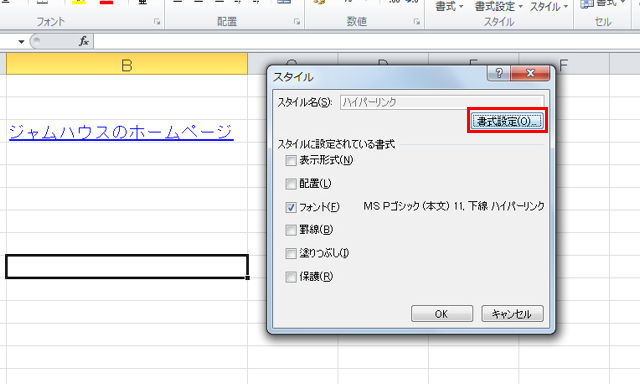Toggle the 配置(L) checkbox
Viewport: 640px width, 384px height.
(x=291, y=184)
